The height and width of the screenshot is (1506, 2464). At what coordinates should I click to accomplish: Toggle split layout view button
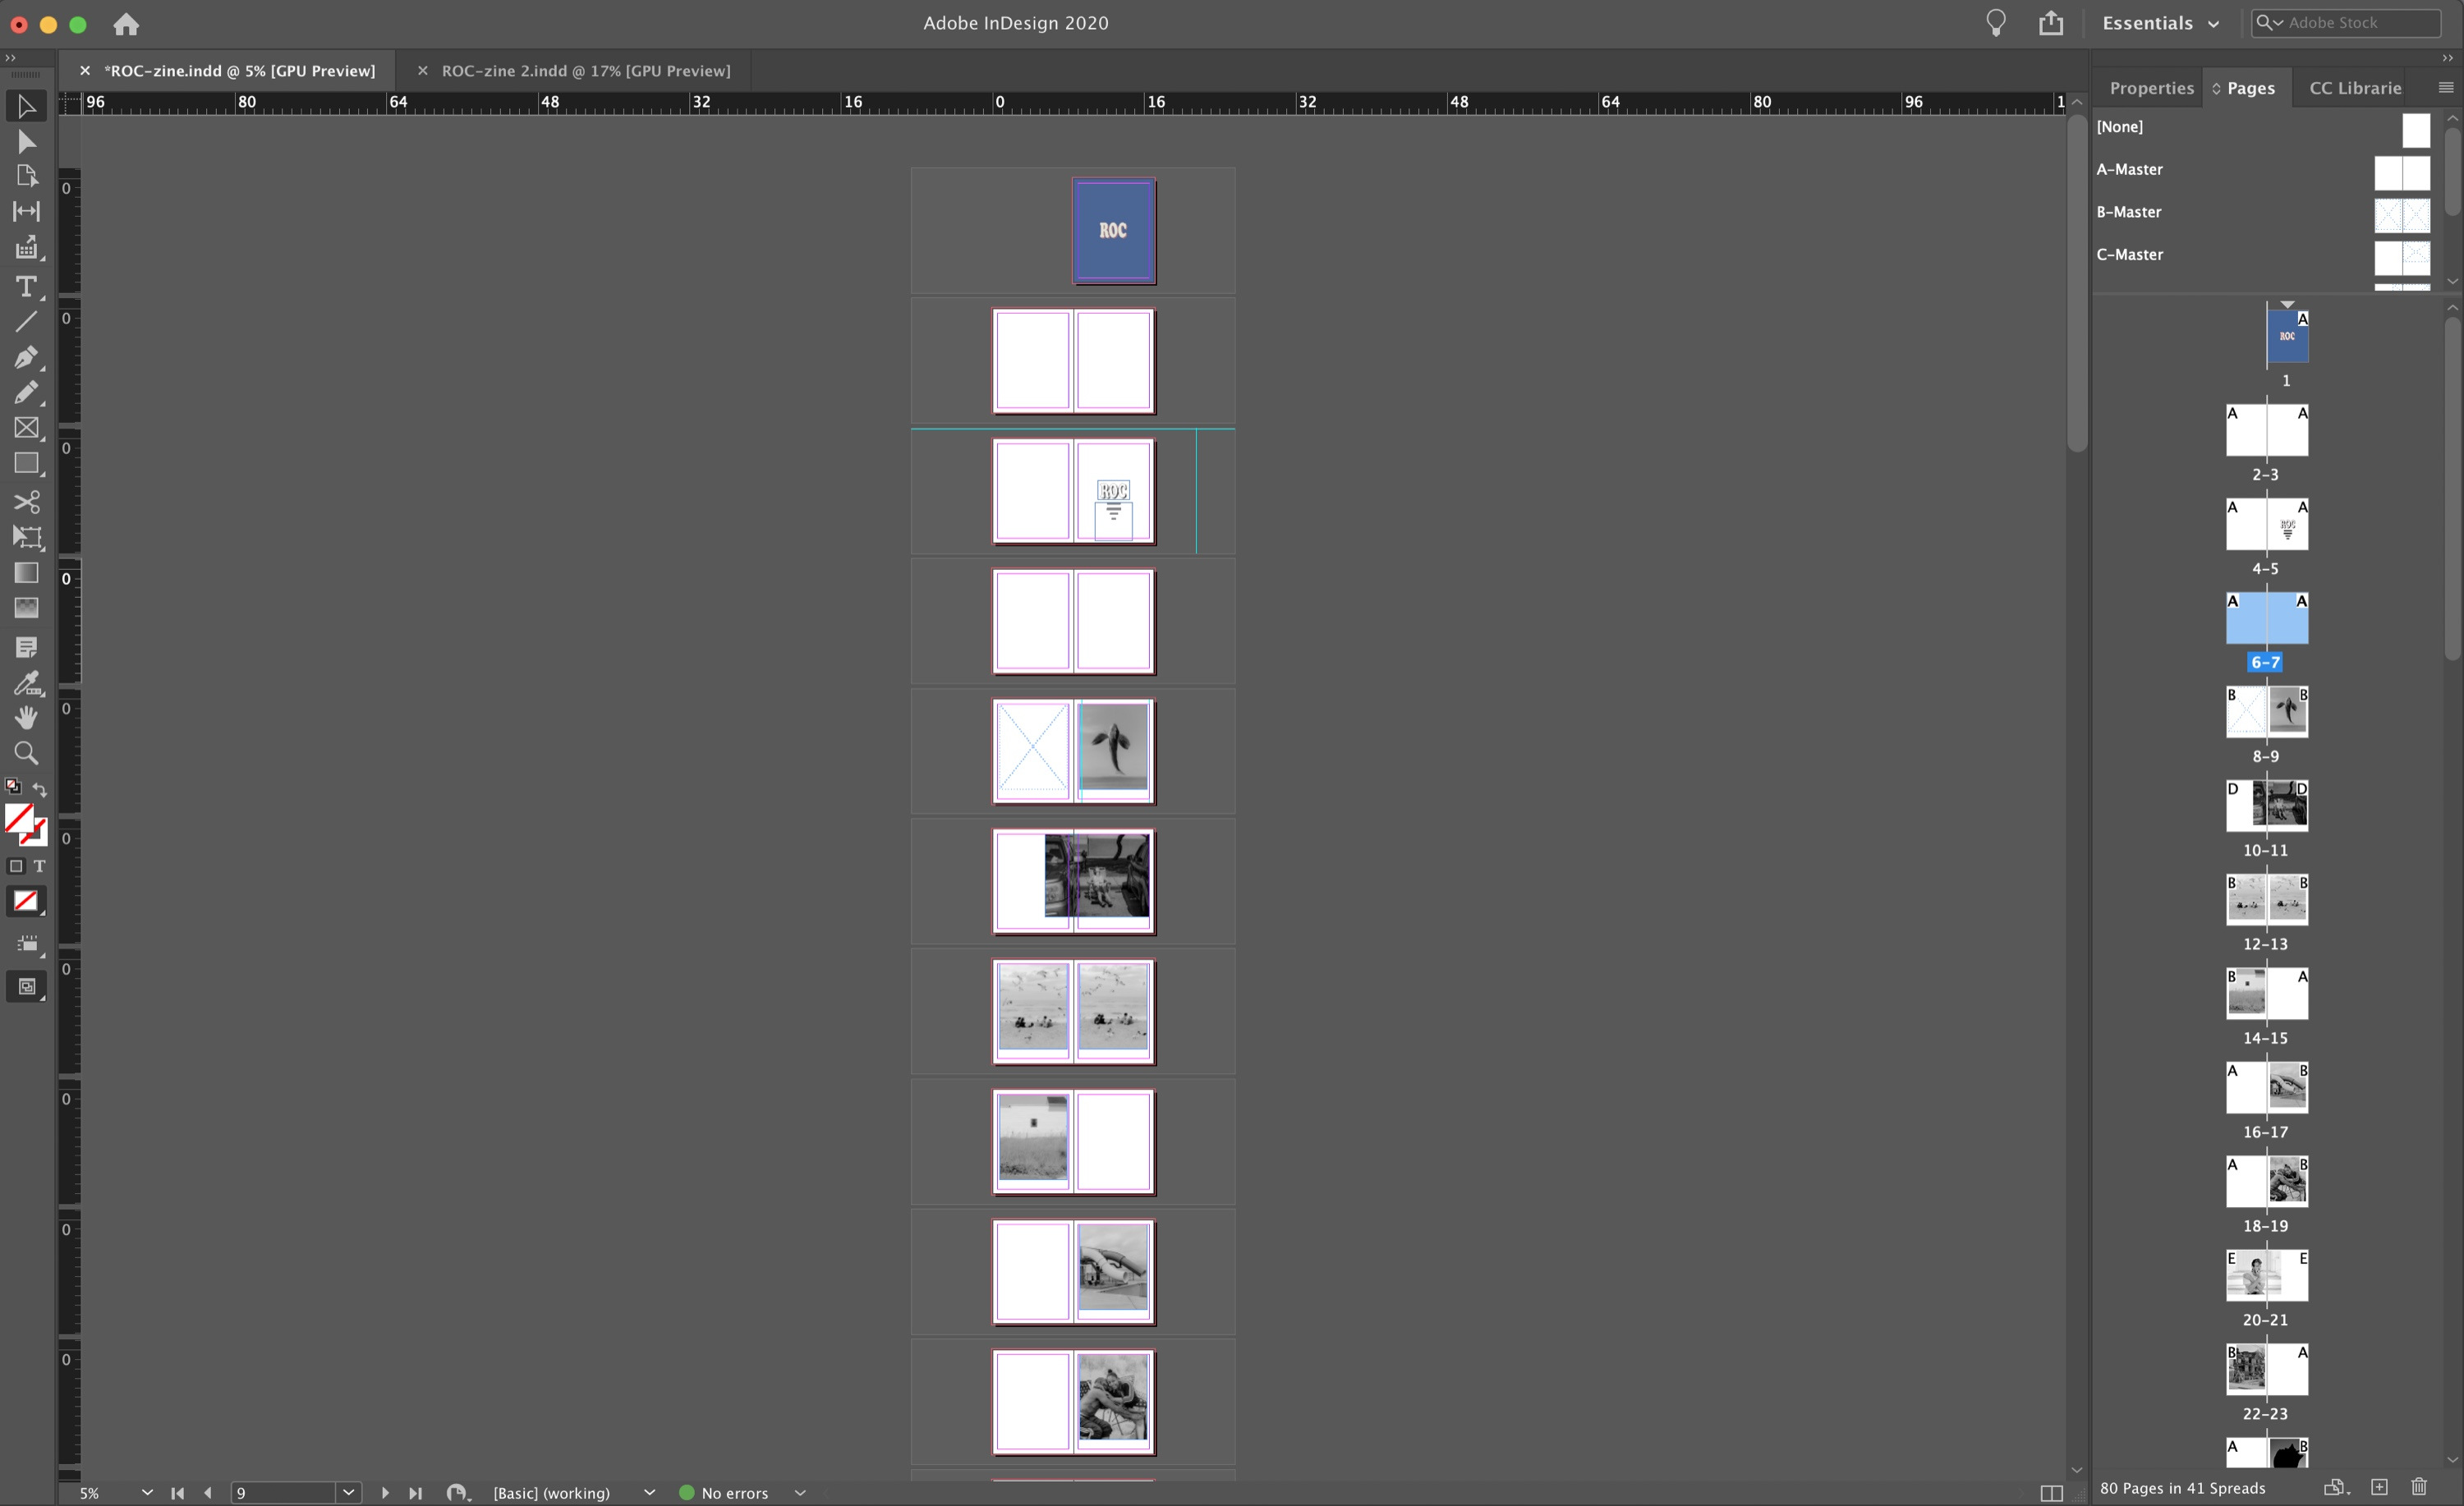click(x=2051, y=1492)
